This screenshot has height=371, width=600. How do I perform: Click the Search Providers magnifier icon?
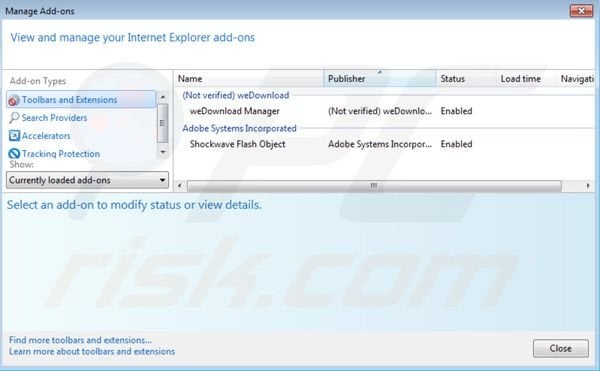pyautogui.click(x=14, y=118)
